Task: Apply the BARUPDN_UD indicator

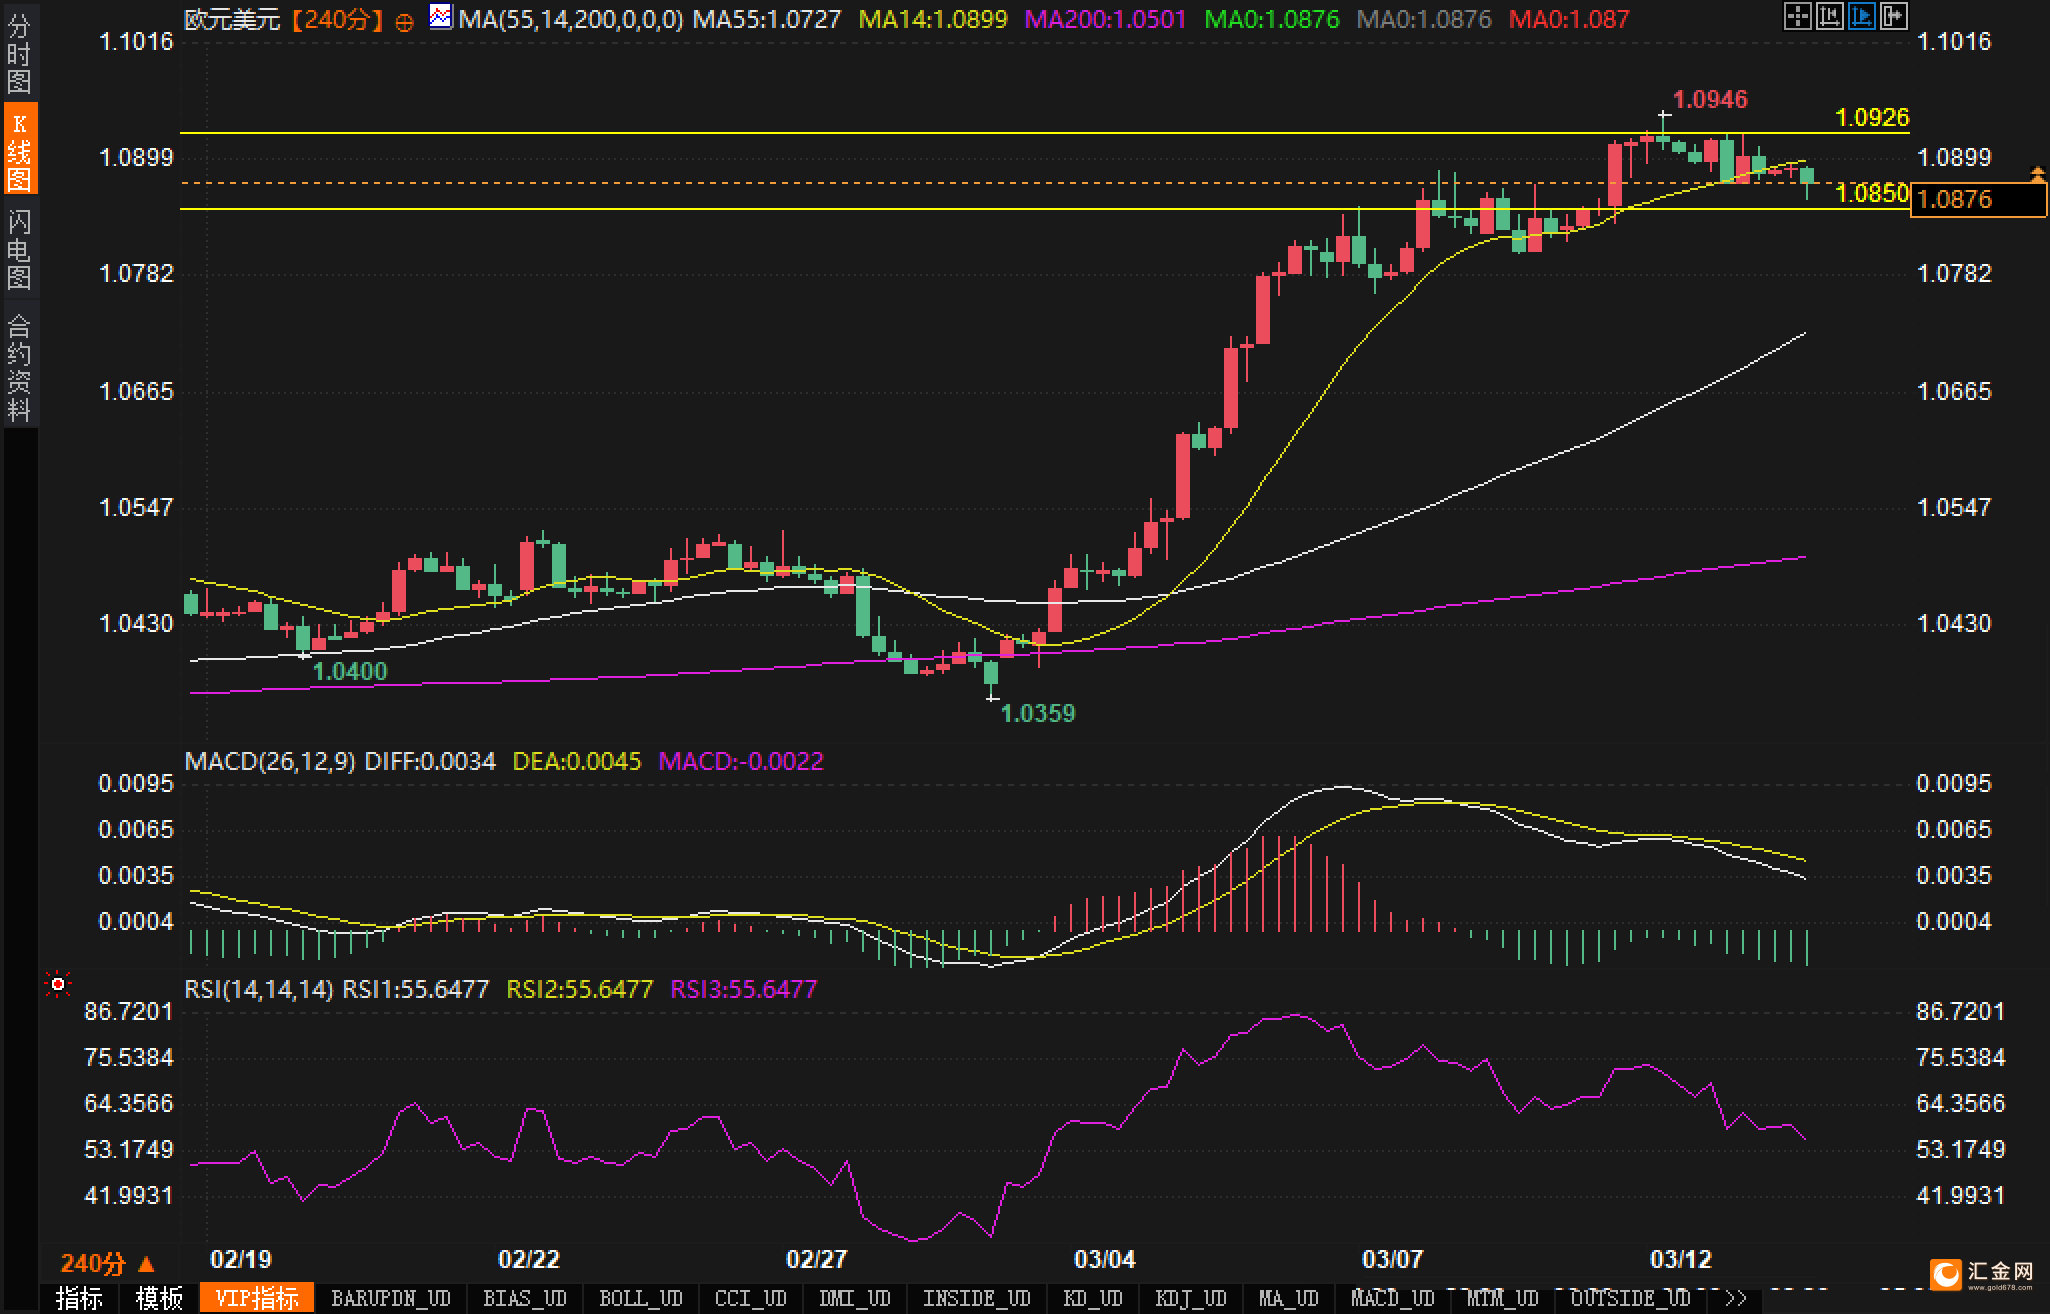Action: point(391,1298)
